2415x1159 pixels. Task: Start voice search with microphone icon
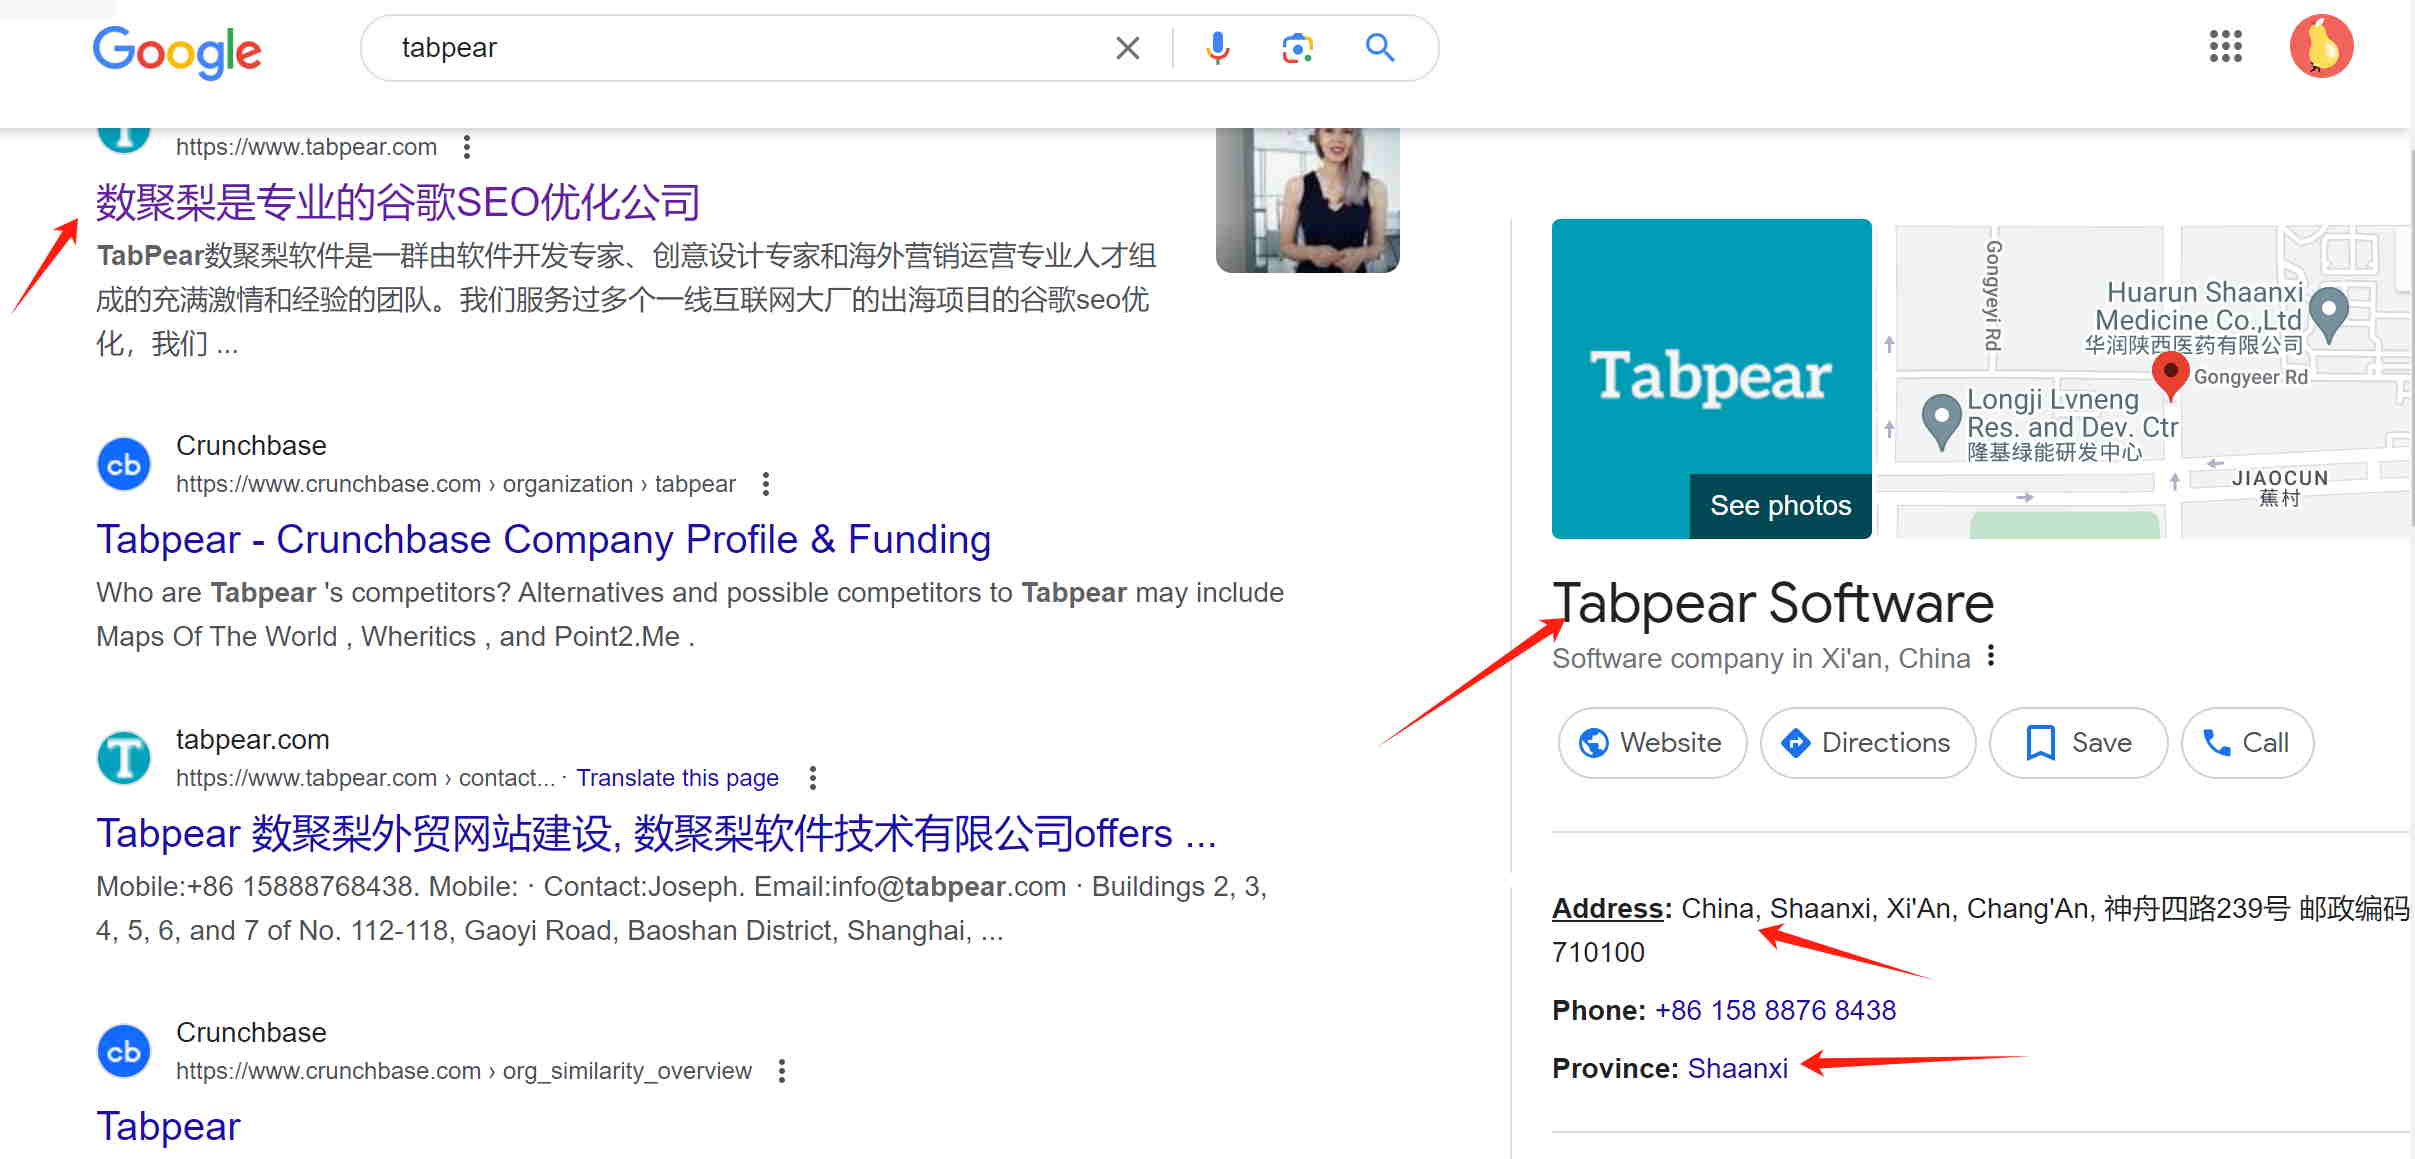1217,48
